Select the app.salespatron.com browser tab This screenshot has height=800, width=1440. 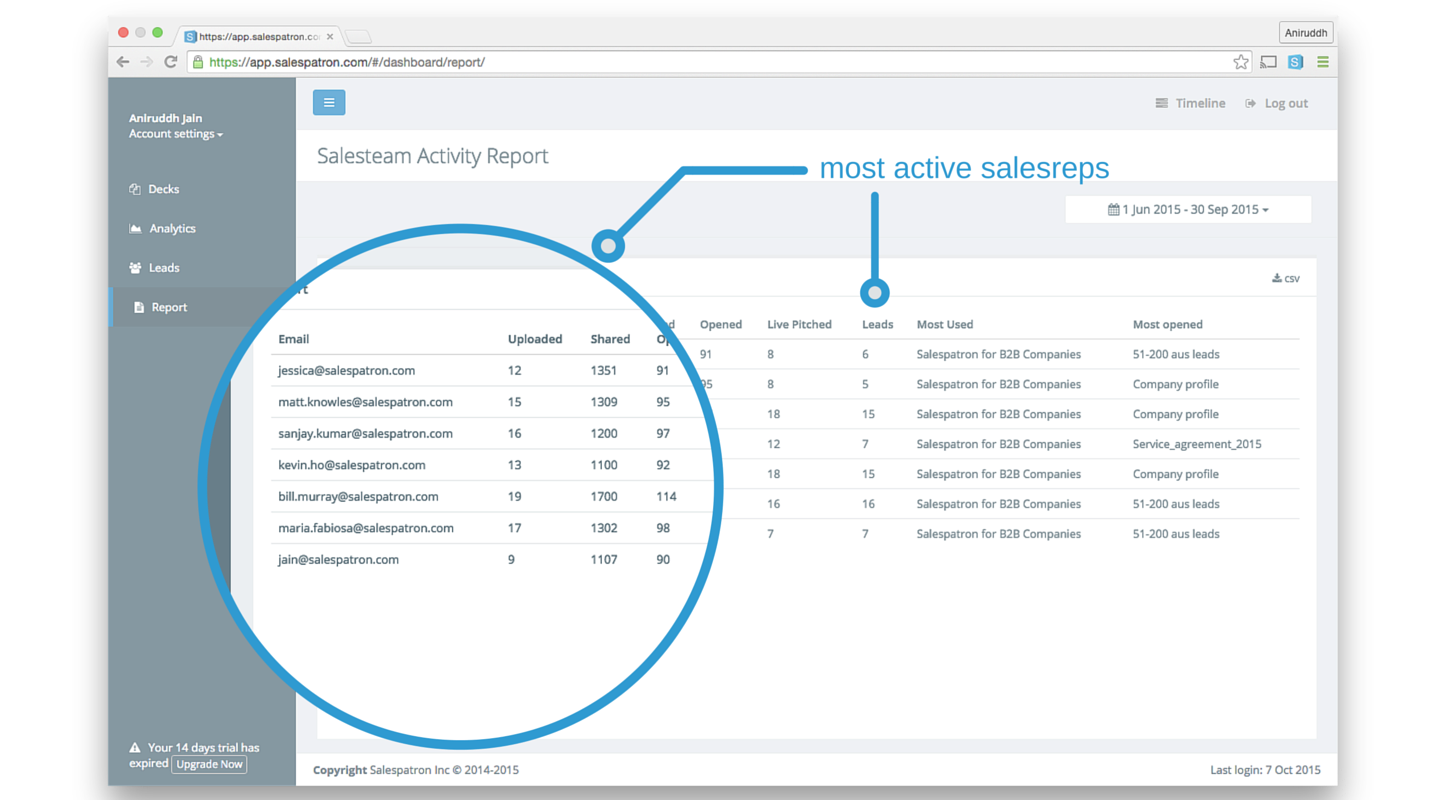click(x=260, y=37)
